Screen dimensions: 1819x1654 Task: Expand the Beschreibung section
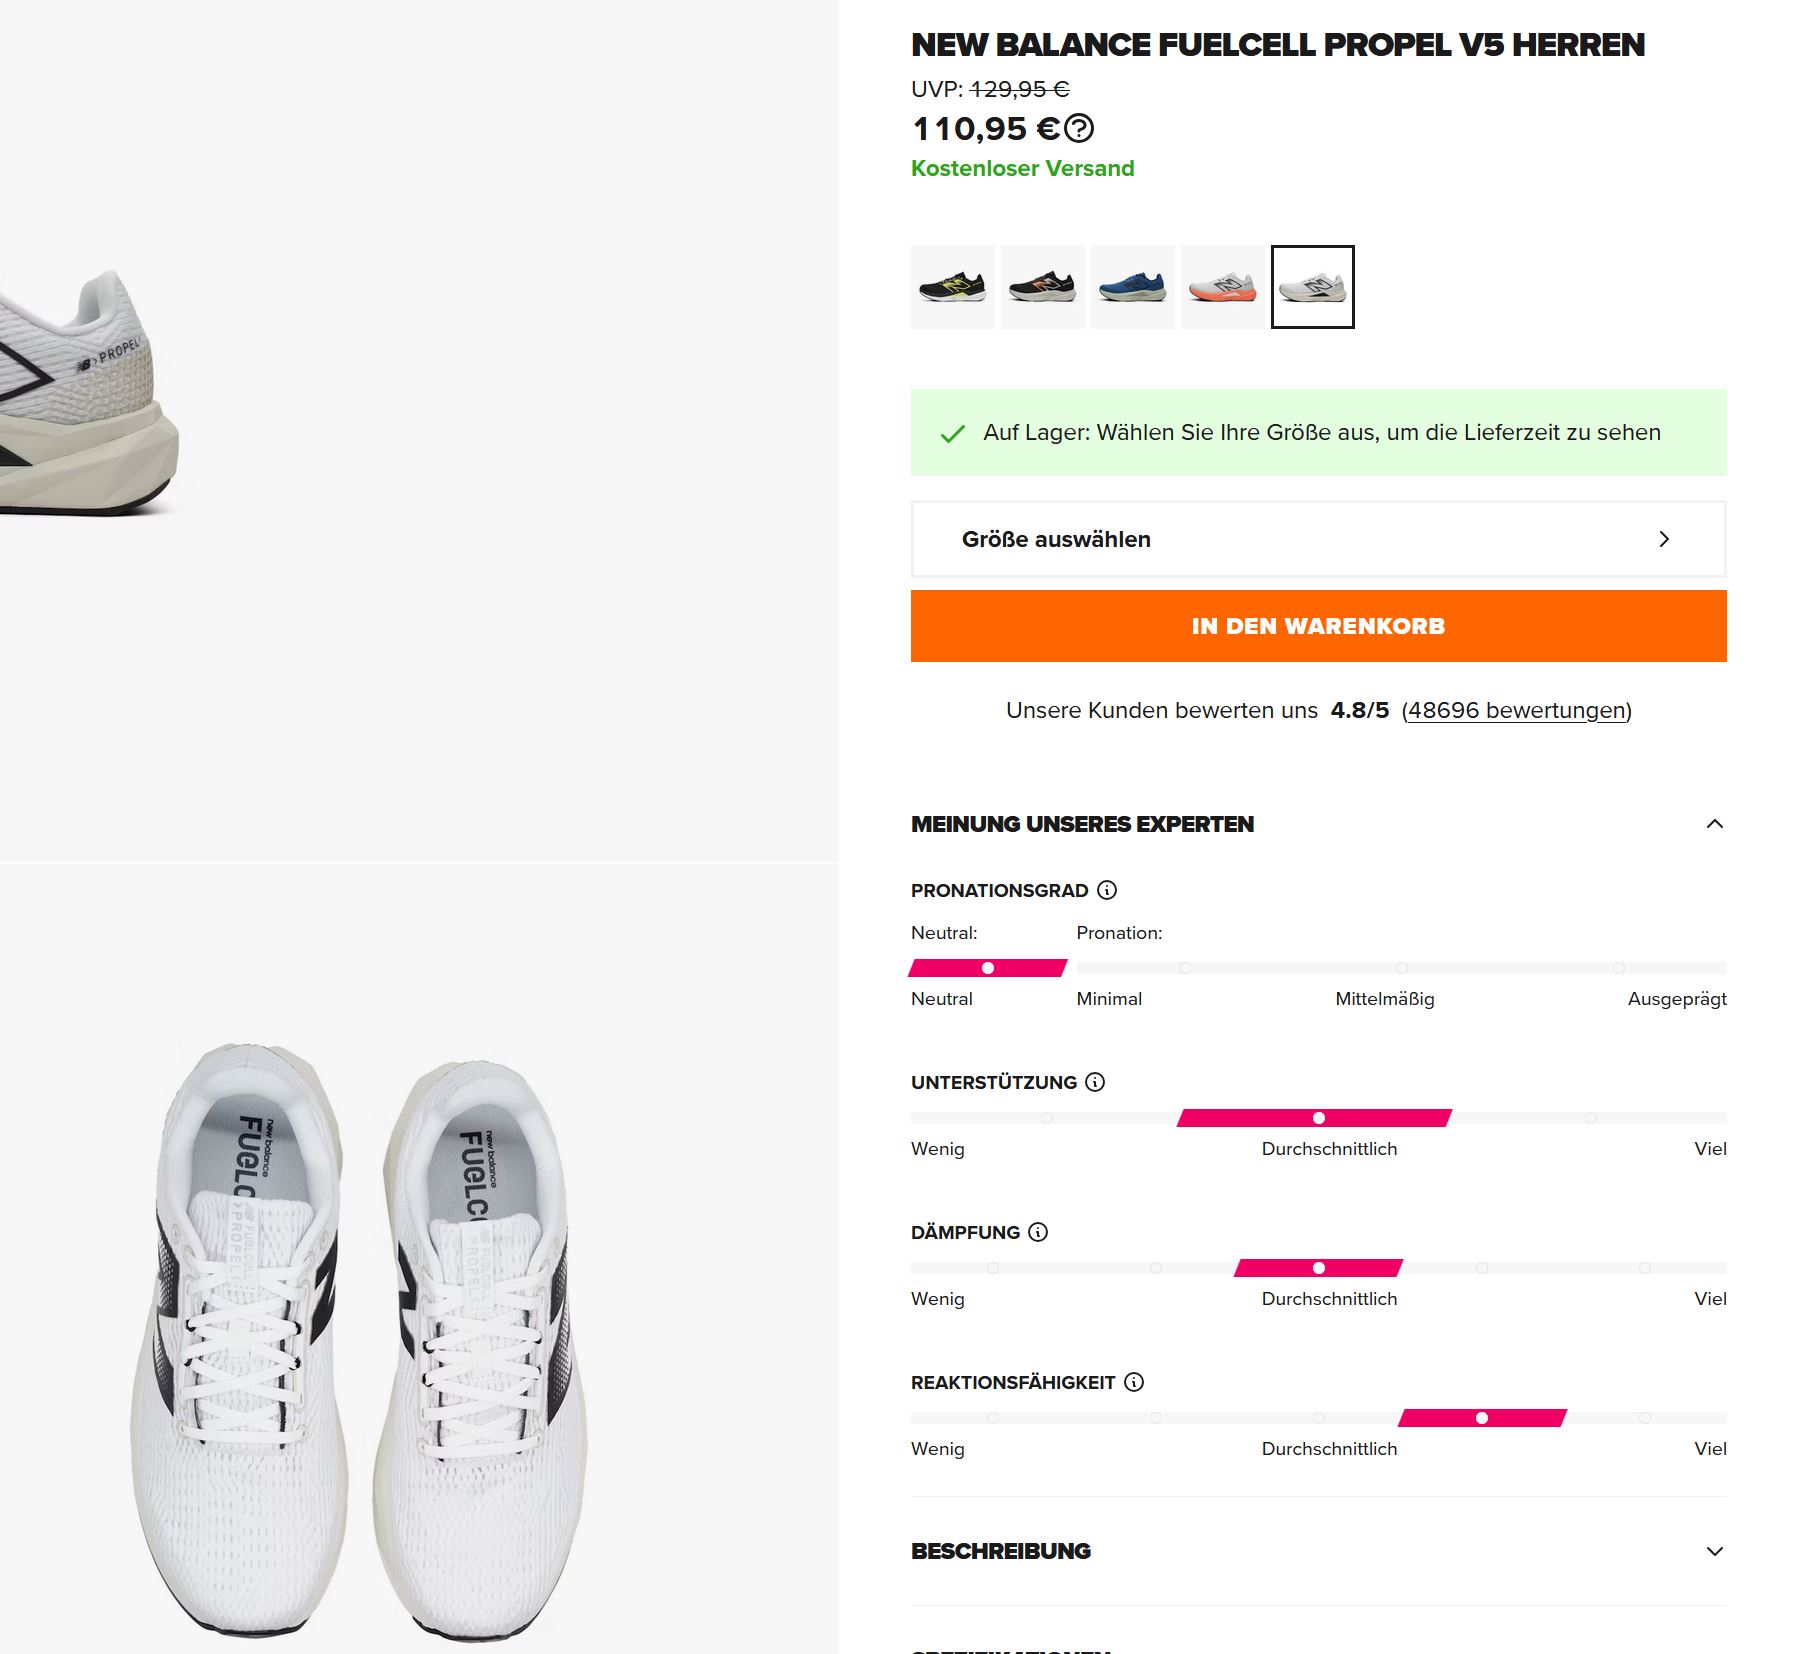click(x=1714, y=1551)
